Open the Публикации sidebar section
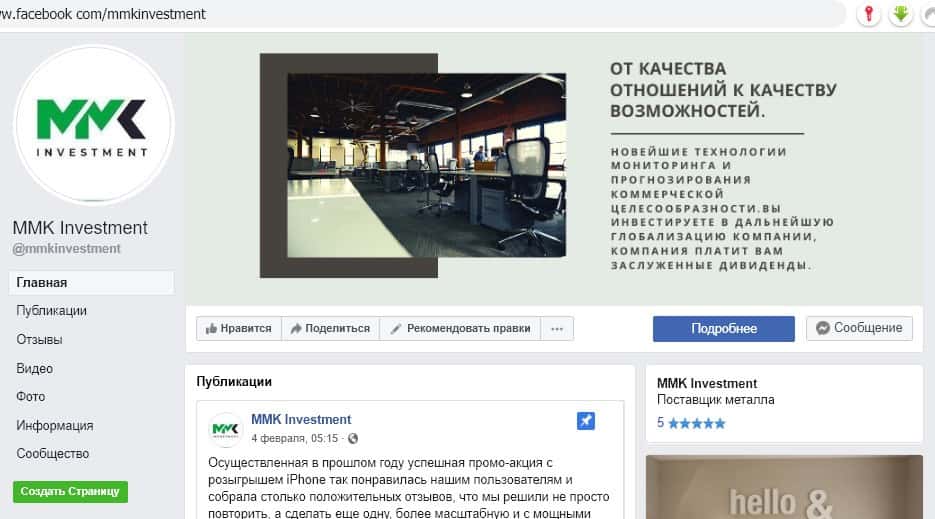 (51, 311)
